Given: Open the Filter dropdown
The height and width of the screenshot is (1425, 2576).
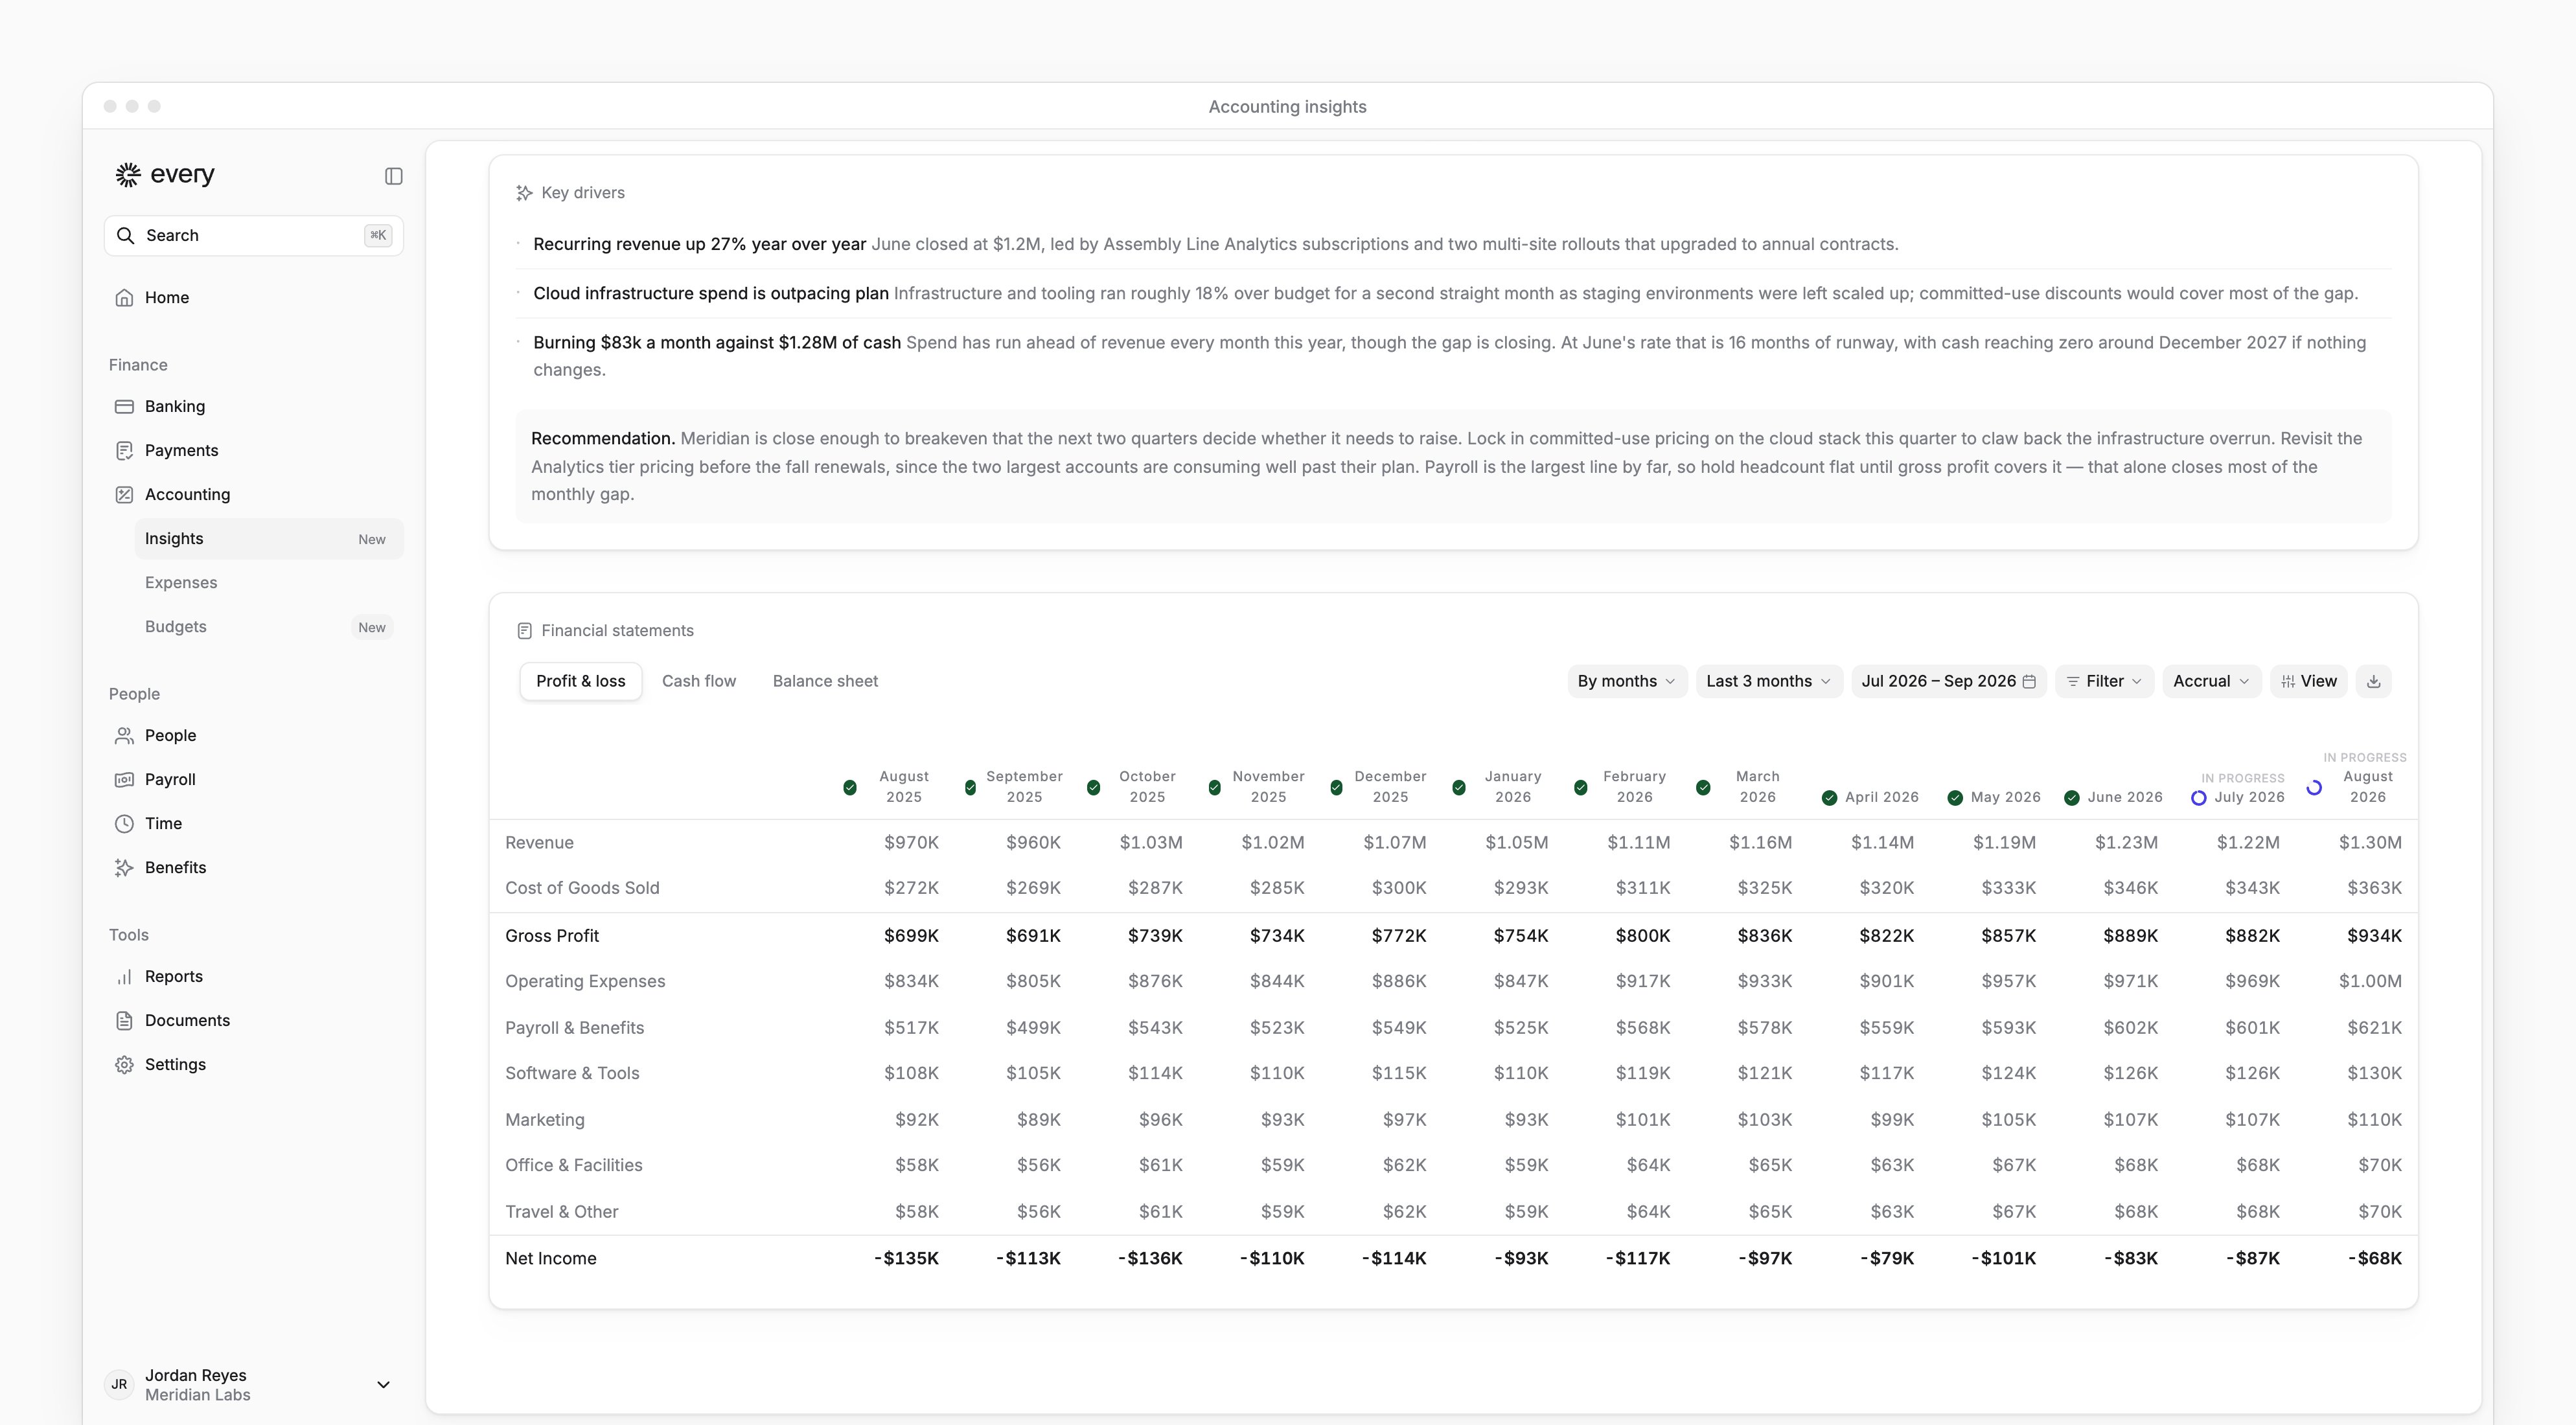Looking at the screenshot, I should tap(2104, 682).
